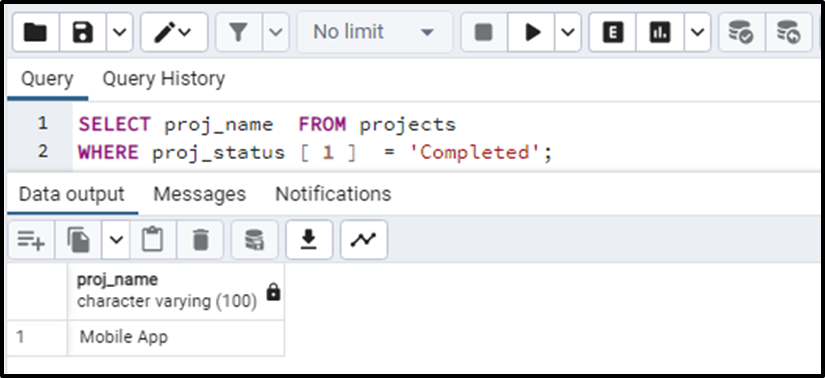Open the edit pencil menu
Image resolution: width=825 pixels, height=378 pixels.
click(174, 33)
